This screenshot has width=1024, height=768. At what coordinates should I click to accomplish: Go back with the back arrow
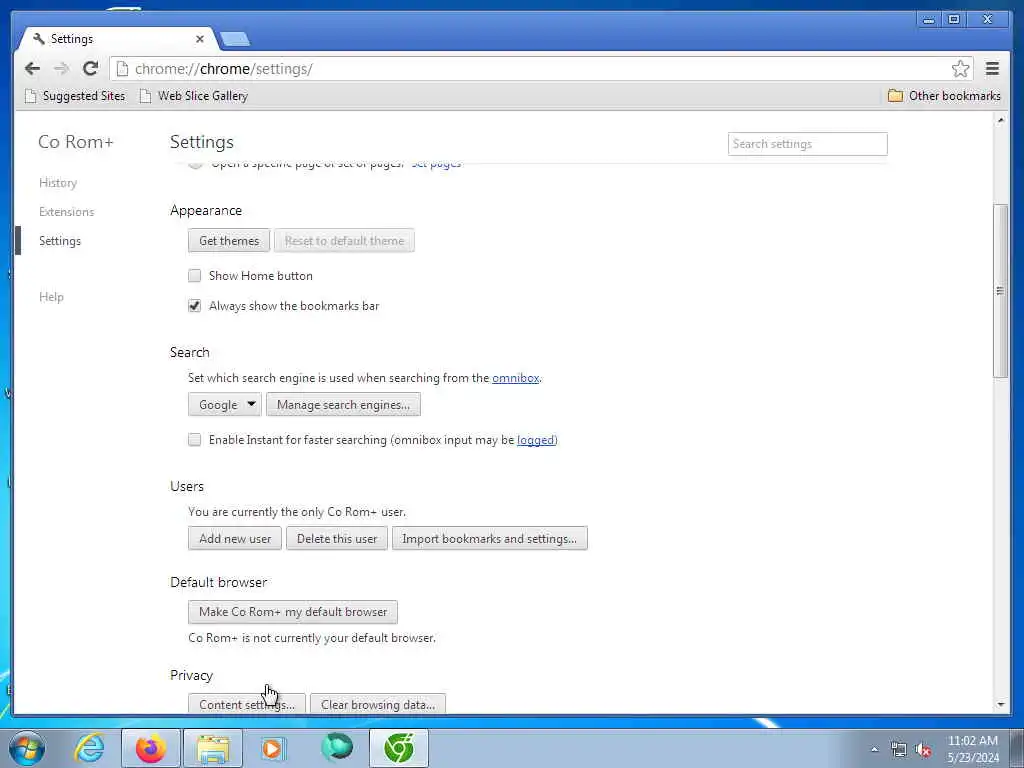click(x=32, y=69)
